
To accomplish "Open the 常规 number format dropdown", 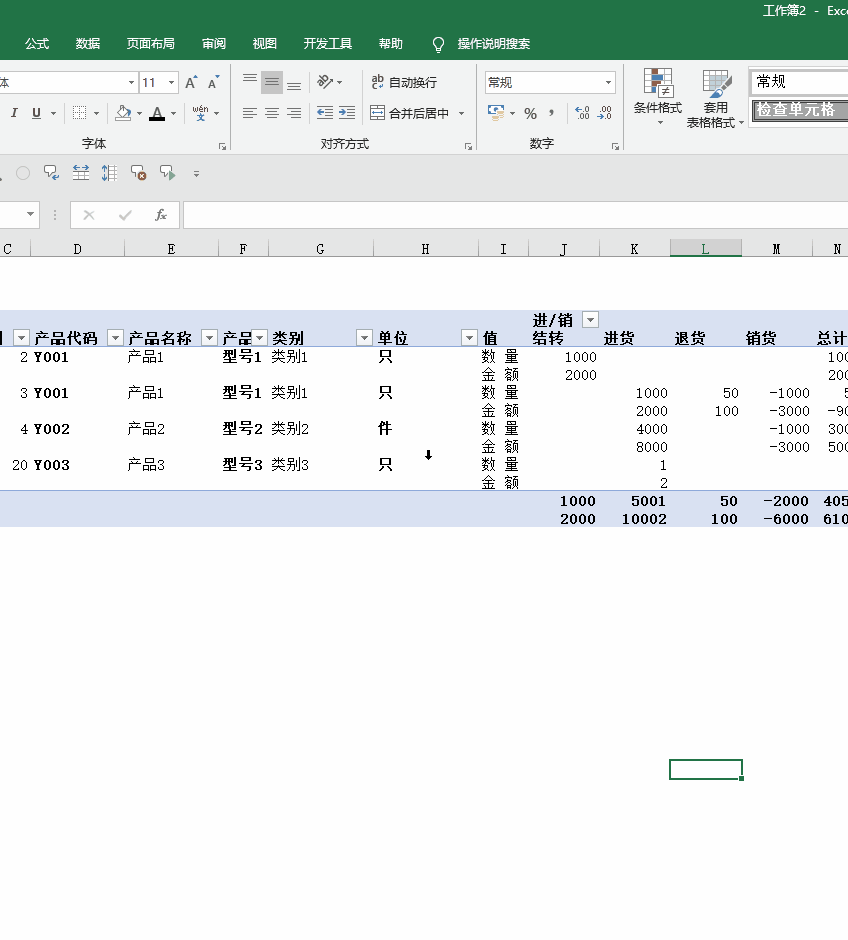I will point(608,83).
